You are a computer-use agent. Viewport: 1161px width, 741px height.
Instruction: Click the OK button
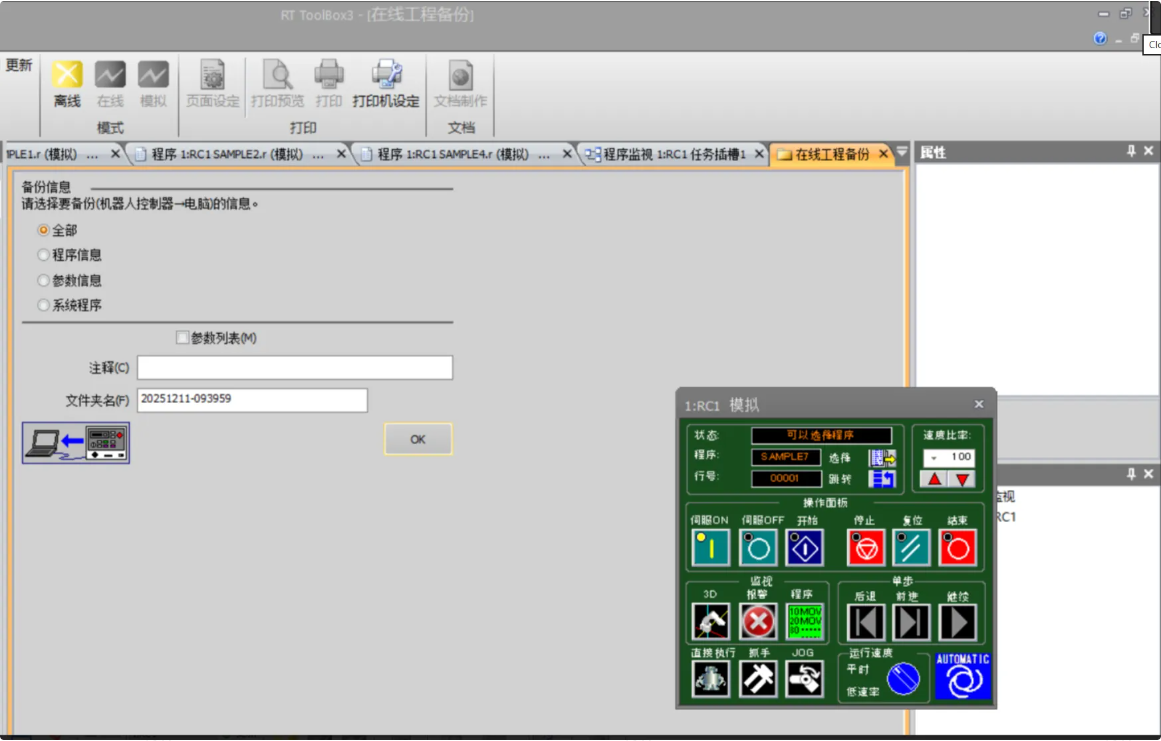click(x=418, y=439)
